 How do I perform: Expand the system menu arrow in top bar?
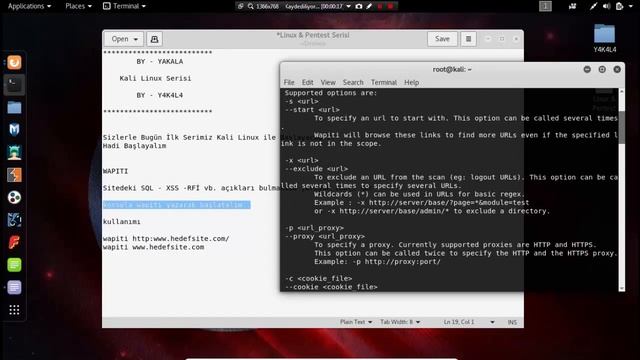point(631,6)
